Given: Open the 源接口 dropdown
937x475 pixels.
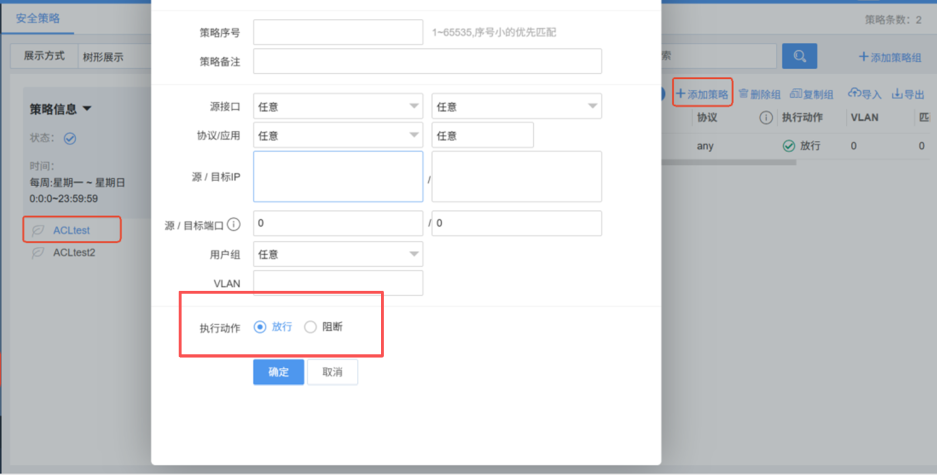Looking at the screenshot, I should [x=338, y=106].
